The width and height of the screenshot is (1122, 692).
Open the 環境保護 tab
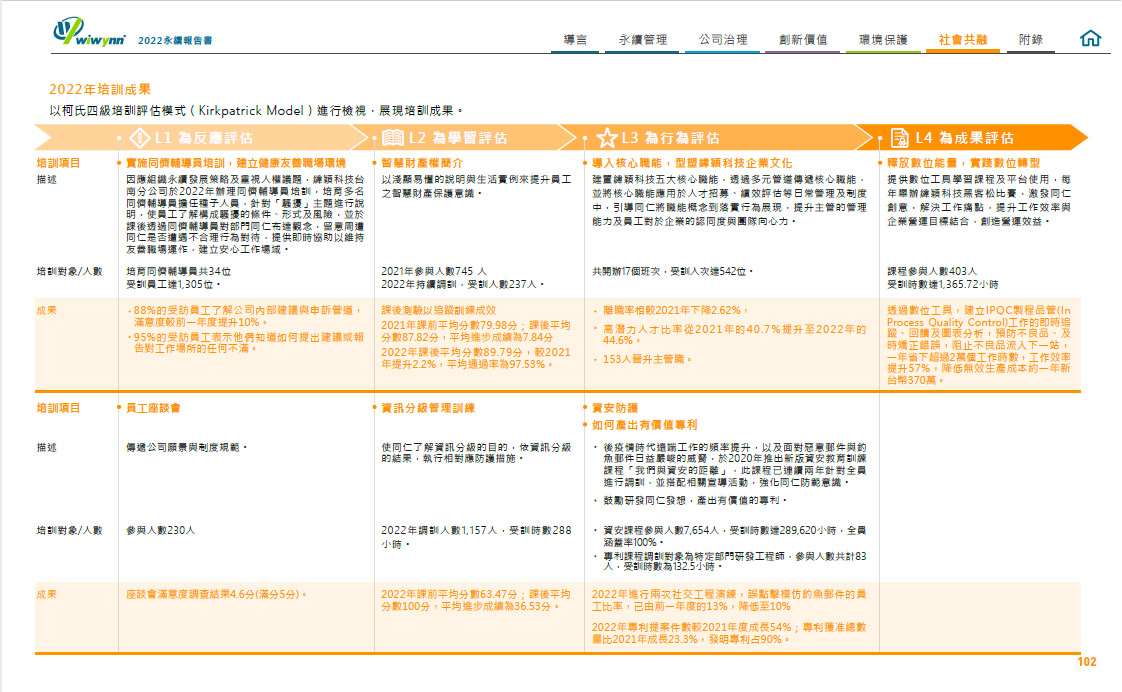click(883, 40)
